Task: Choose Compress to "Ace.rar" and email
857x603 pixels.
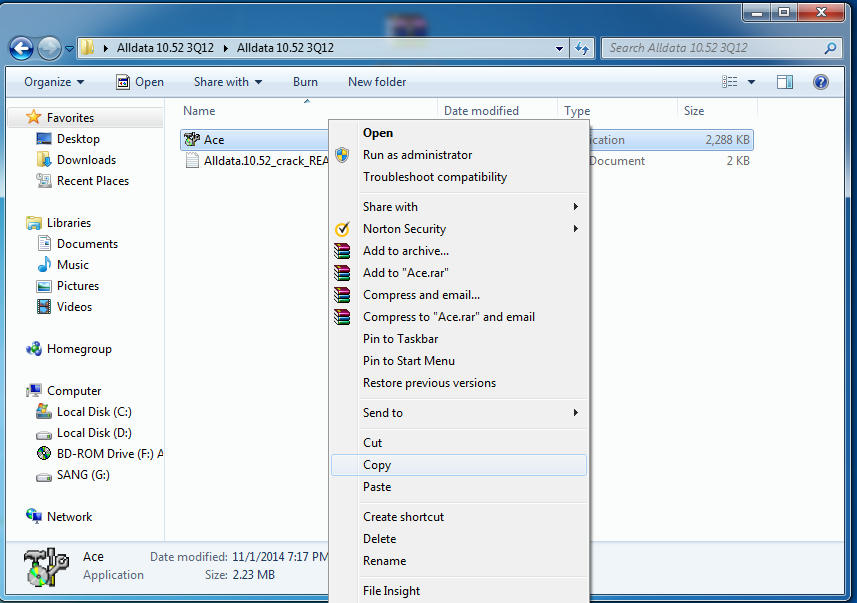Action: (x=458, y=317)
